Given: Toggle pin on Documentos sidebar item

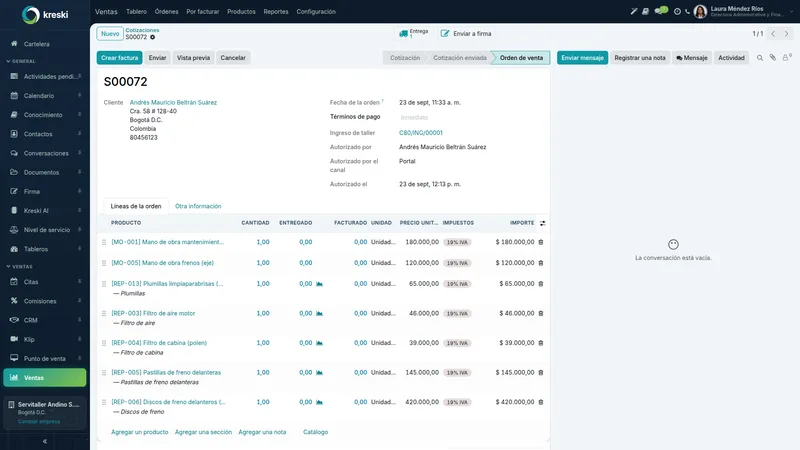Looking at the screenshot, I should tap(80, 172).
